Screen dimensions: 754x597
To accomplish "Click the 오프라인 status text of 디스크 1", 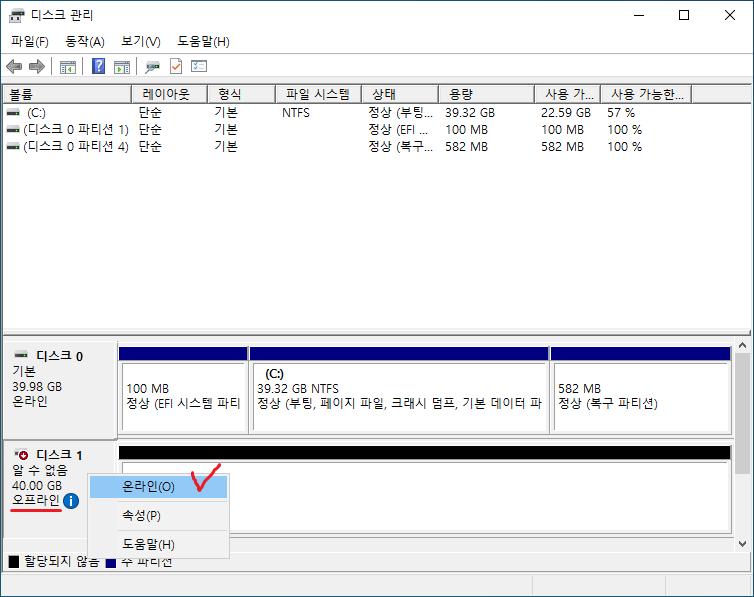I will (x=36, y=500).
